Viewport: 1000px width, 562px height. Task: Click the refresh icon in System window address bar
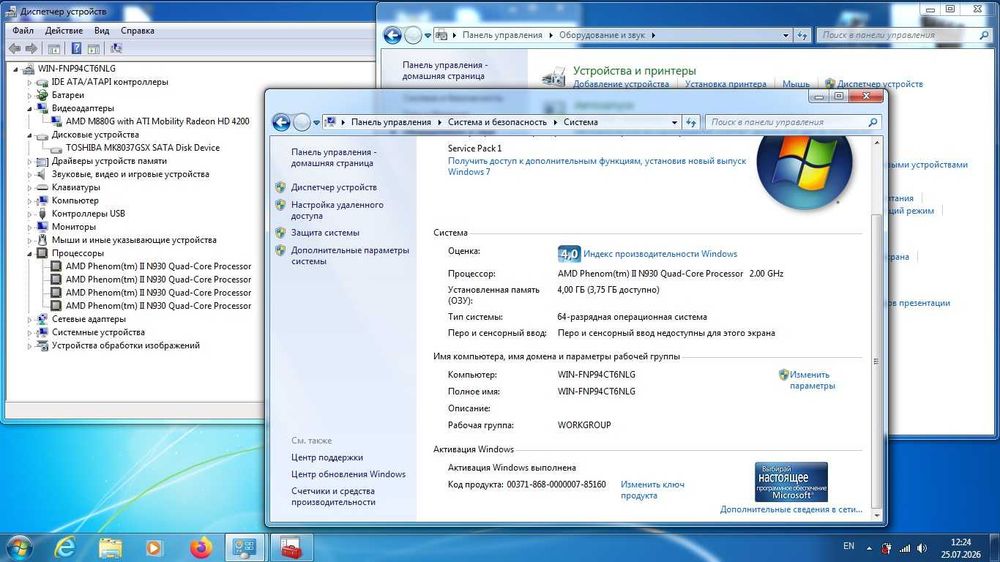coord(691,122)
